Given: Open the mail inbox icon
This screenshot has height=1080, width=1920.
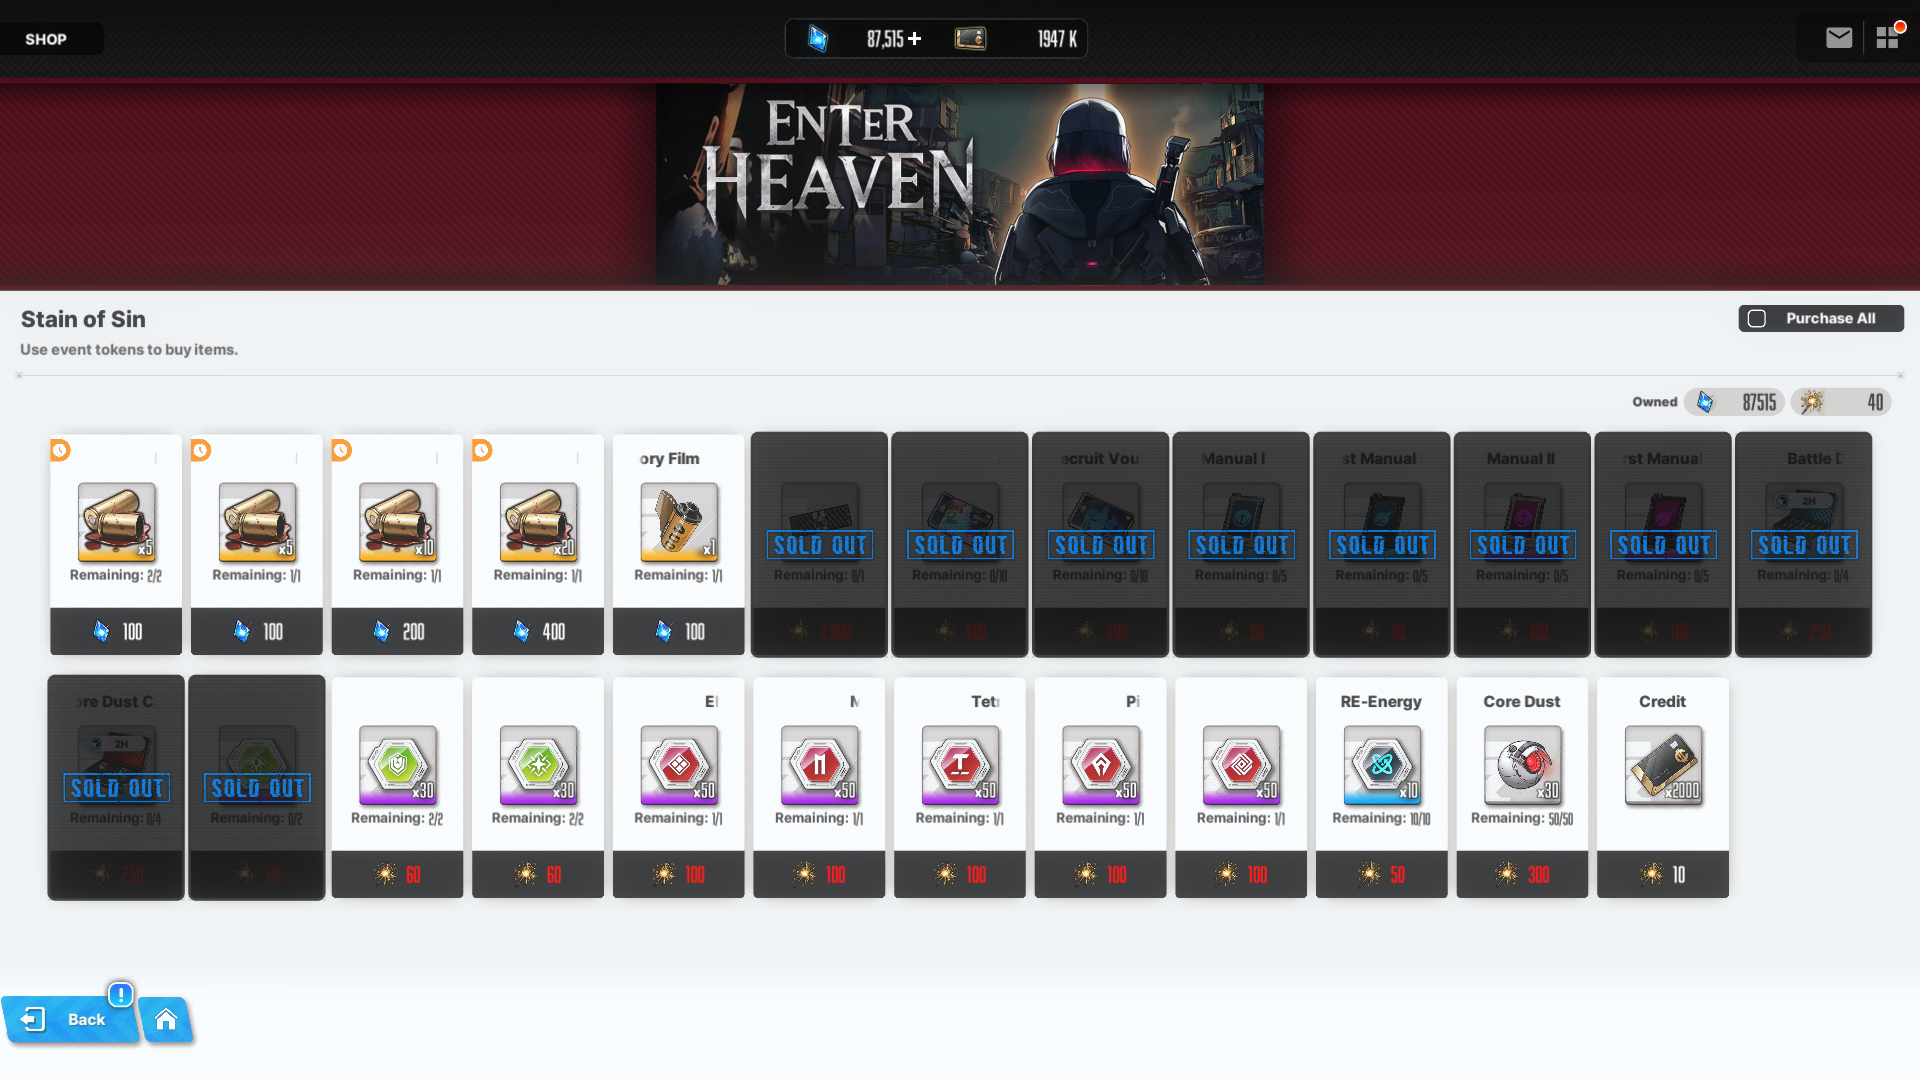Looking at the screenshot, I should (x=1838, y=38).
